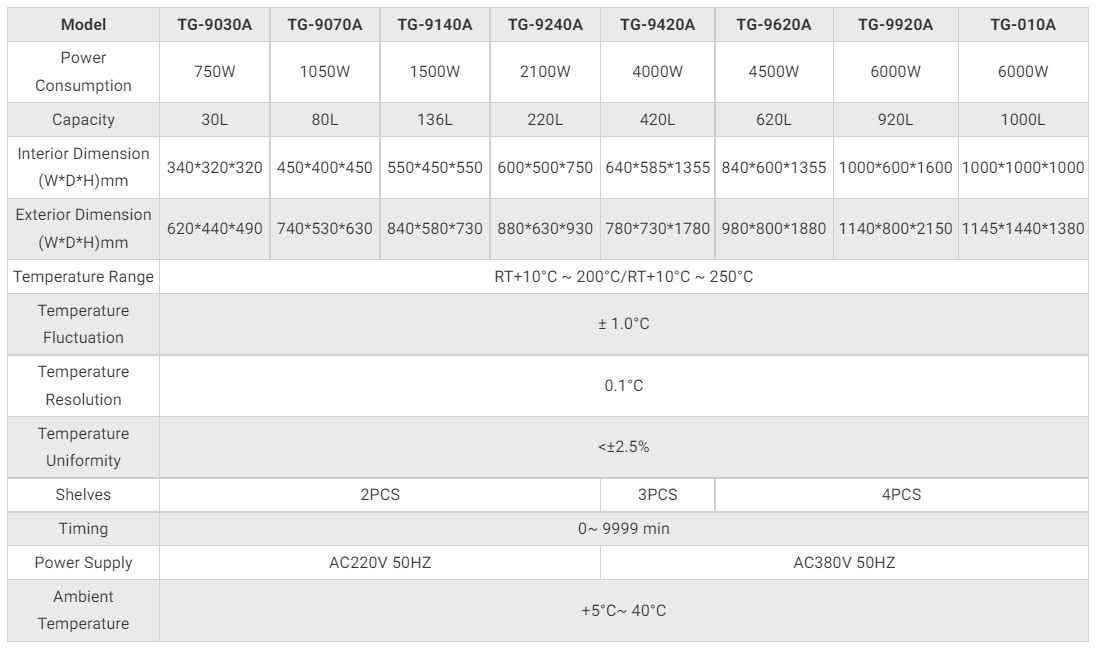
Task: Select the 750W power consumption cell
Action: pos(214,72)
